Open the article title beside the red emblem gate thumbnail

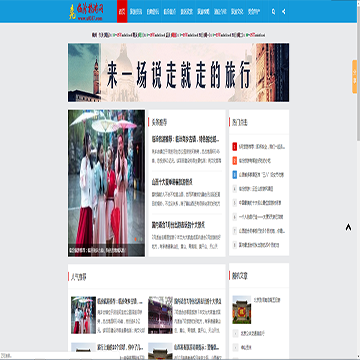click(267, 300)
